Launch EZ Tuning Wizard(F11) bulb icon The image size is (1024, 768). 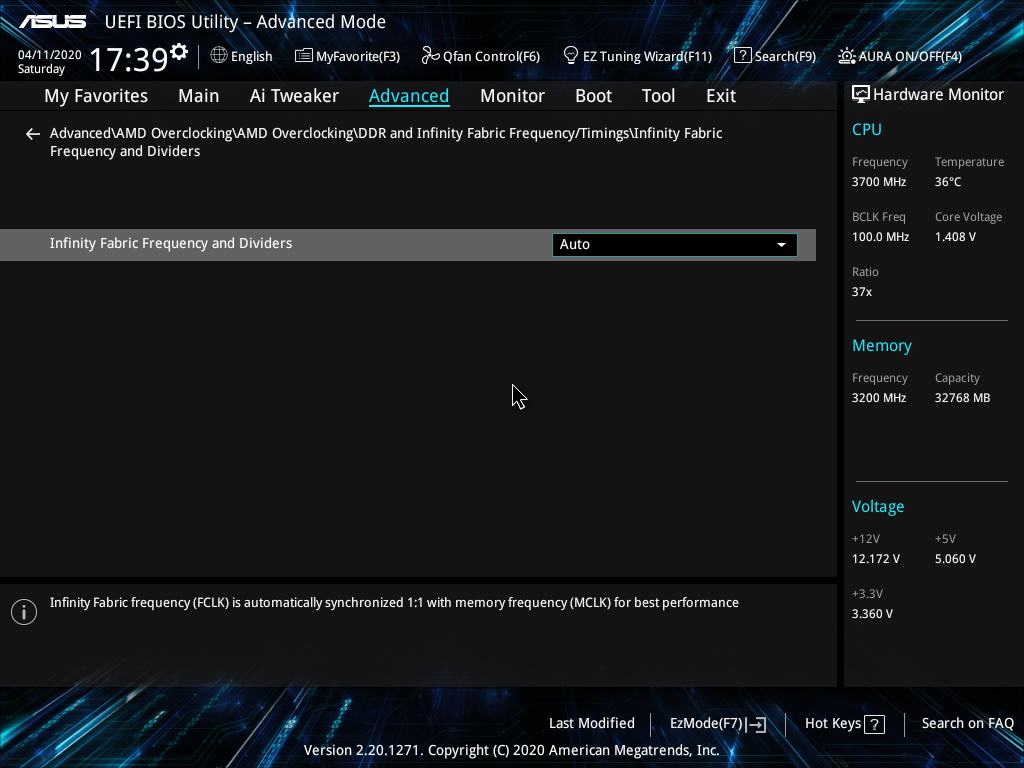[x=570, y=56]
